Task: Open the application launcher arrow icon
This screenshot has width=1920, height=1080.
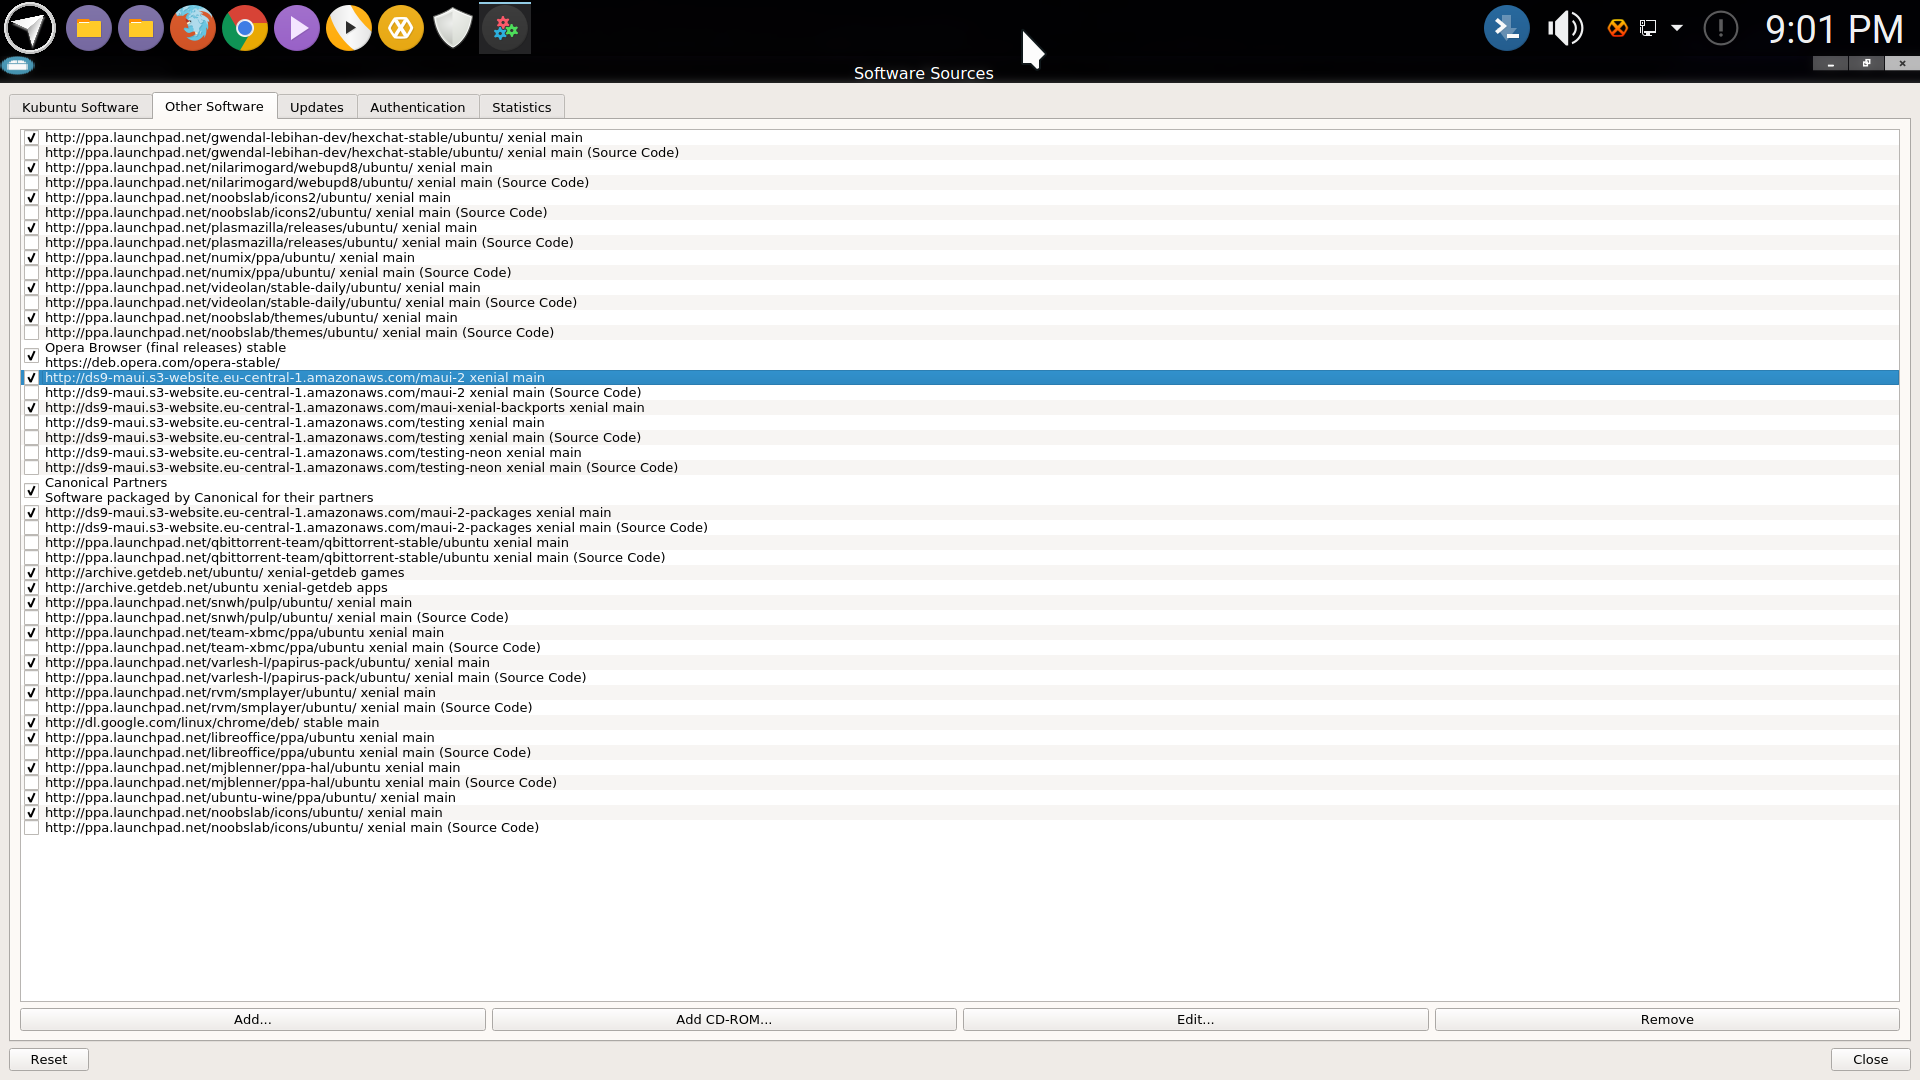Action: (30, 28)
